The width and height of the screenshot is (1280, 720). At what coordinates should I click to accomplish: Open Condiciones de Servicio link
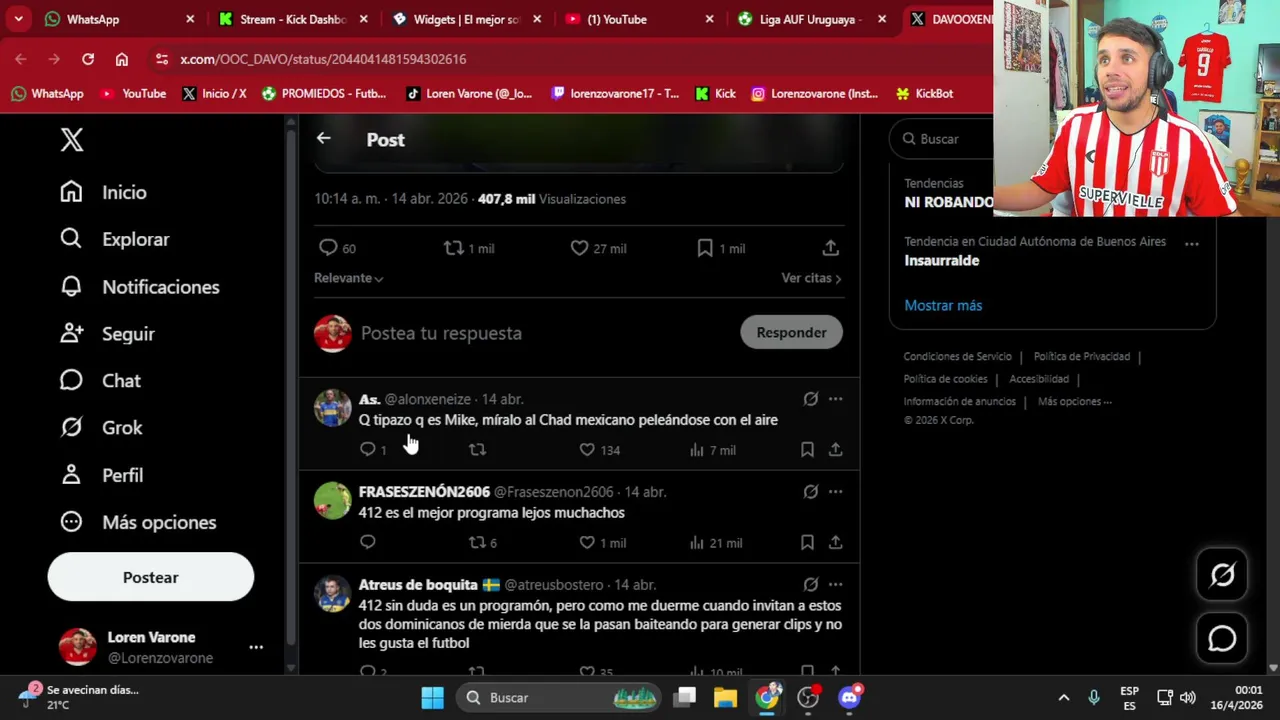pyautogui.click(x=957, y=357)
